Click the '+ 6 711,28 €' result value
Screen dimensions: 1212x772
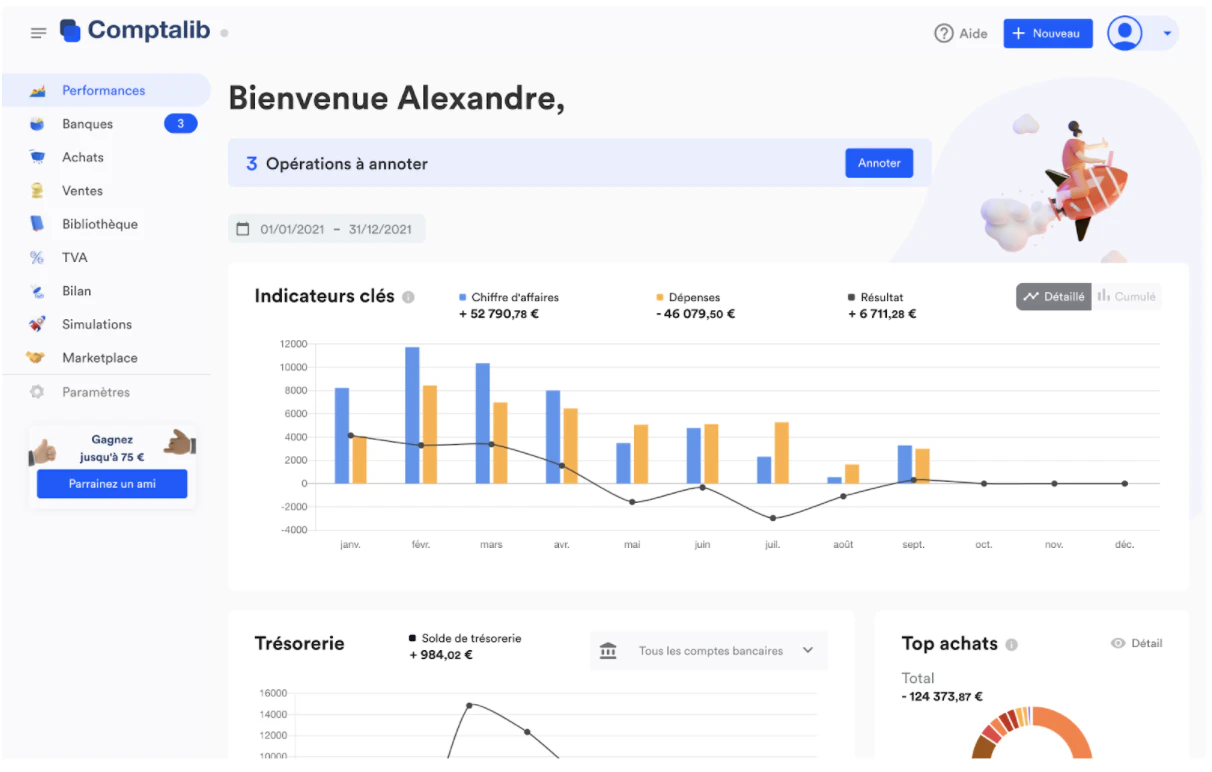(882, 314)
